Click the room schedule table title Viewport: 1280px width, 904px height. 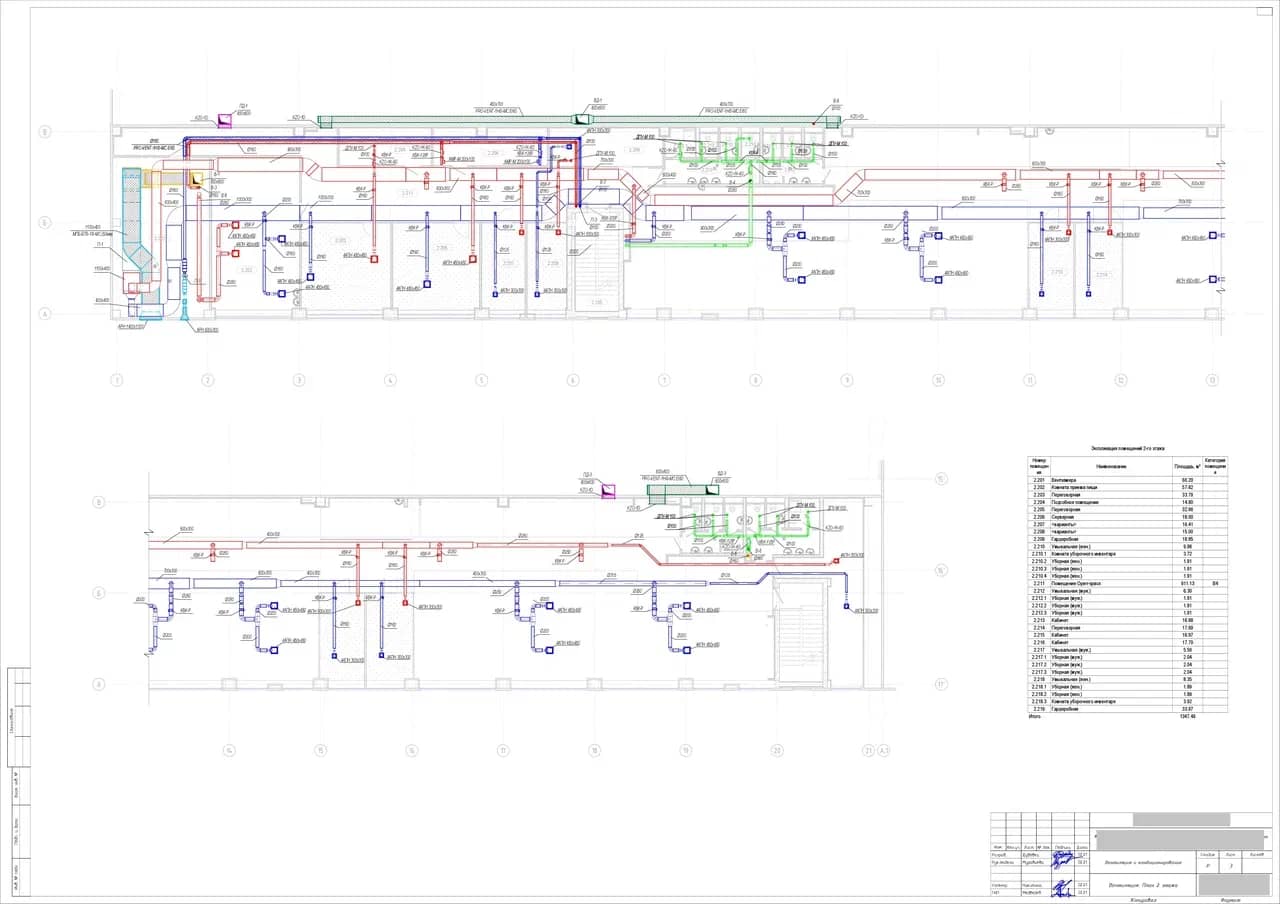1127,449
